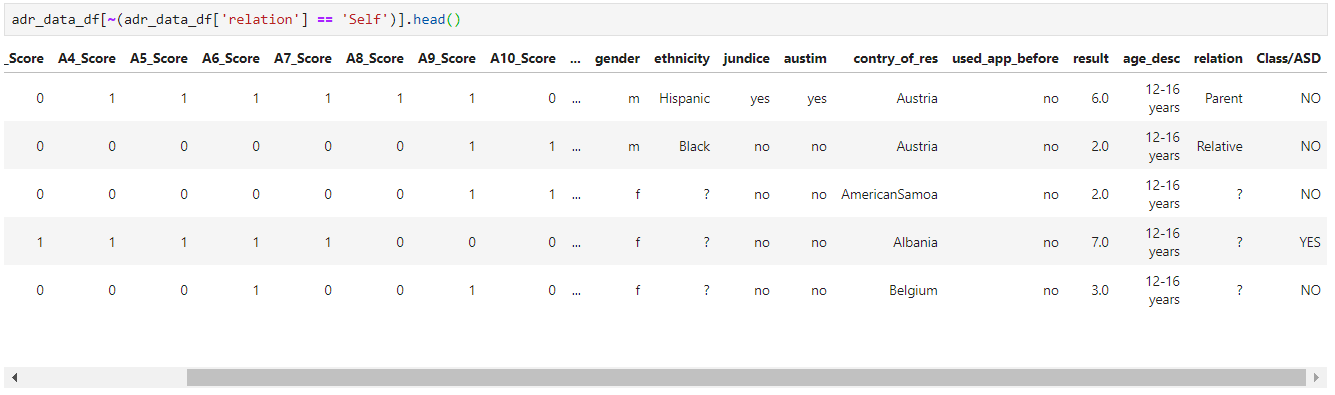Click the ethnicity column header
This screenshot has width=1335, height=395.
pyautogui.click(x=682, y=59)
